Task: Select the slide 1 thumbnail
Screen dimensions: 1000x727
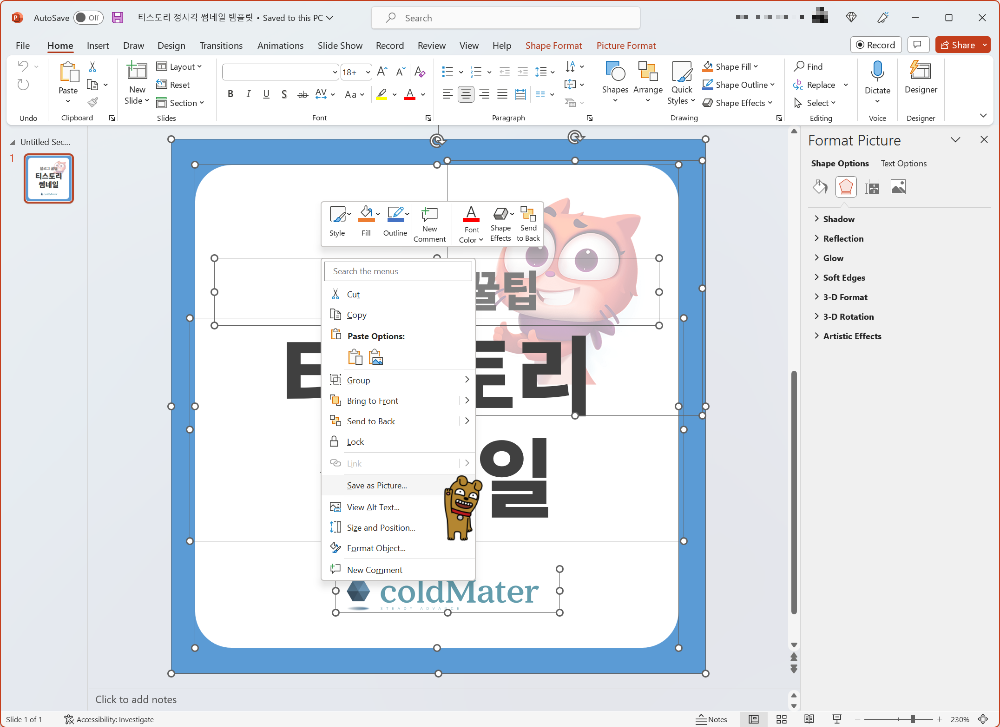Action: (x=48, y=178)
